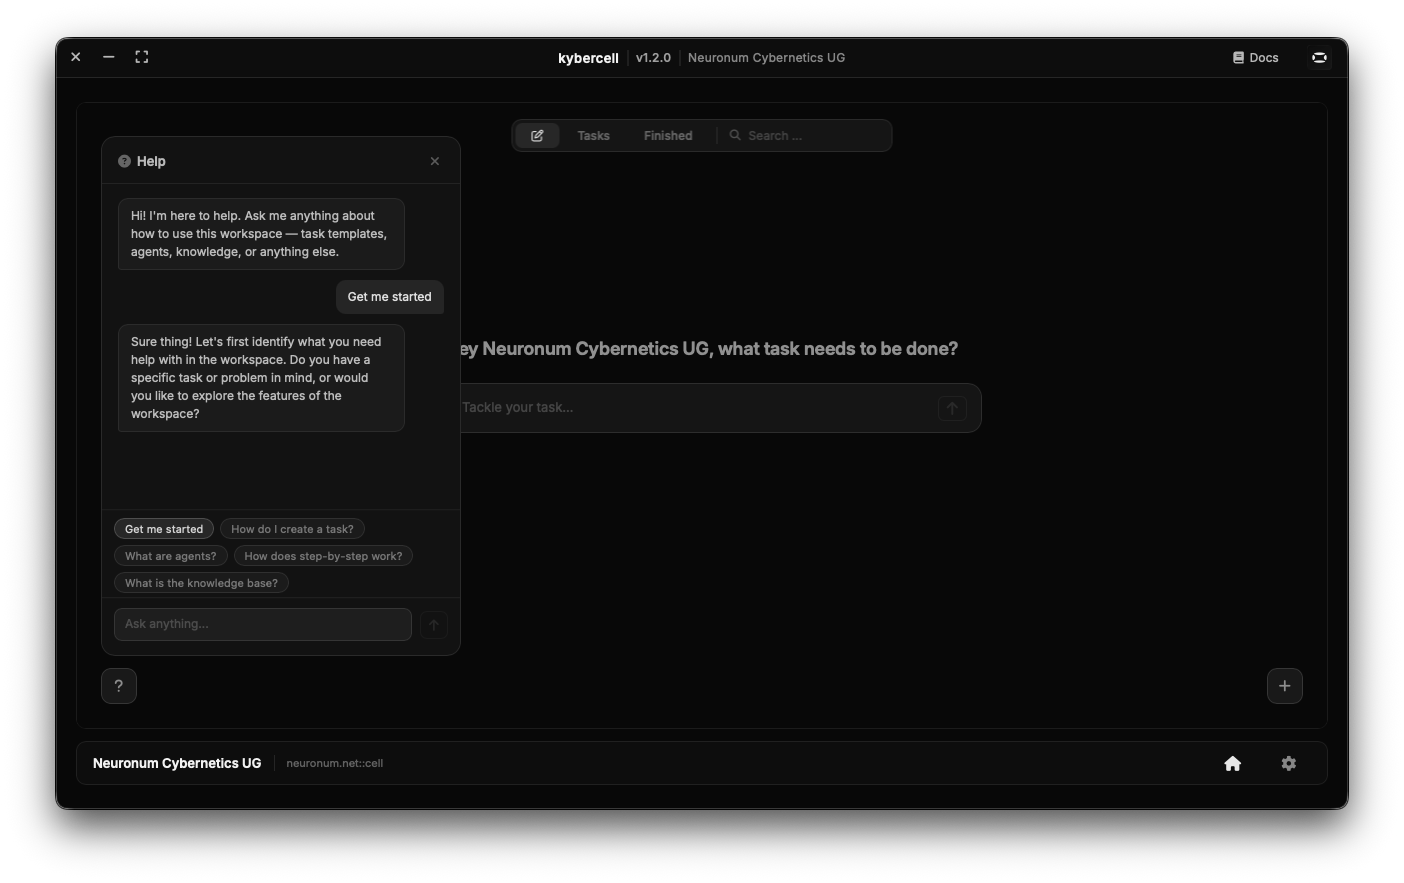
Task: Submit the task with the up-arrow button
Action: [952, 408]
